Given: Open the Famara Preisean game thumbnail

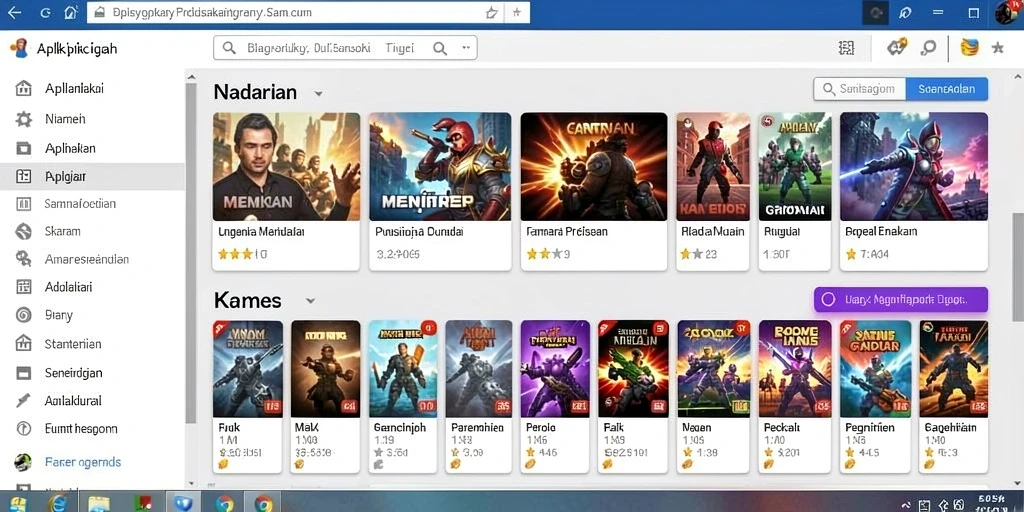Looking at the screenshot, I should tap(594, 167).
